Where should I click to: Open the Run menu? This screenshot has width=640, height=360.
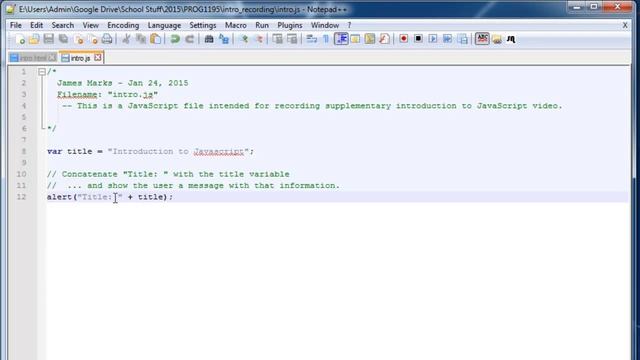point(262,25)
